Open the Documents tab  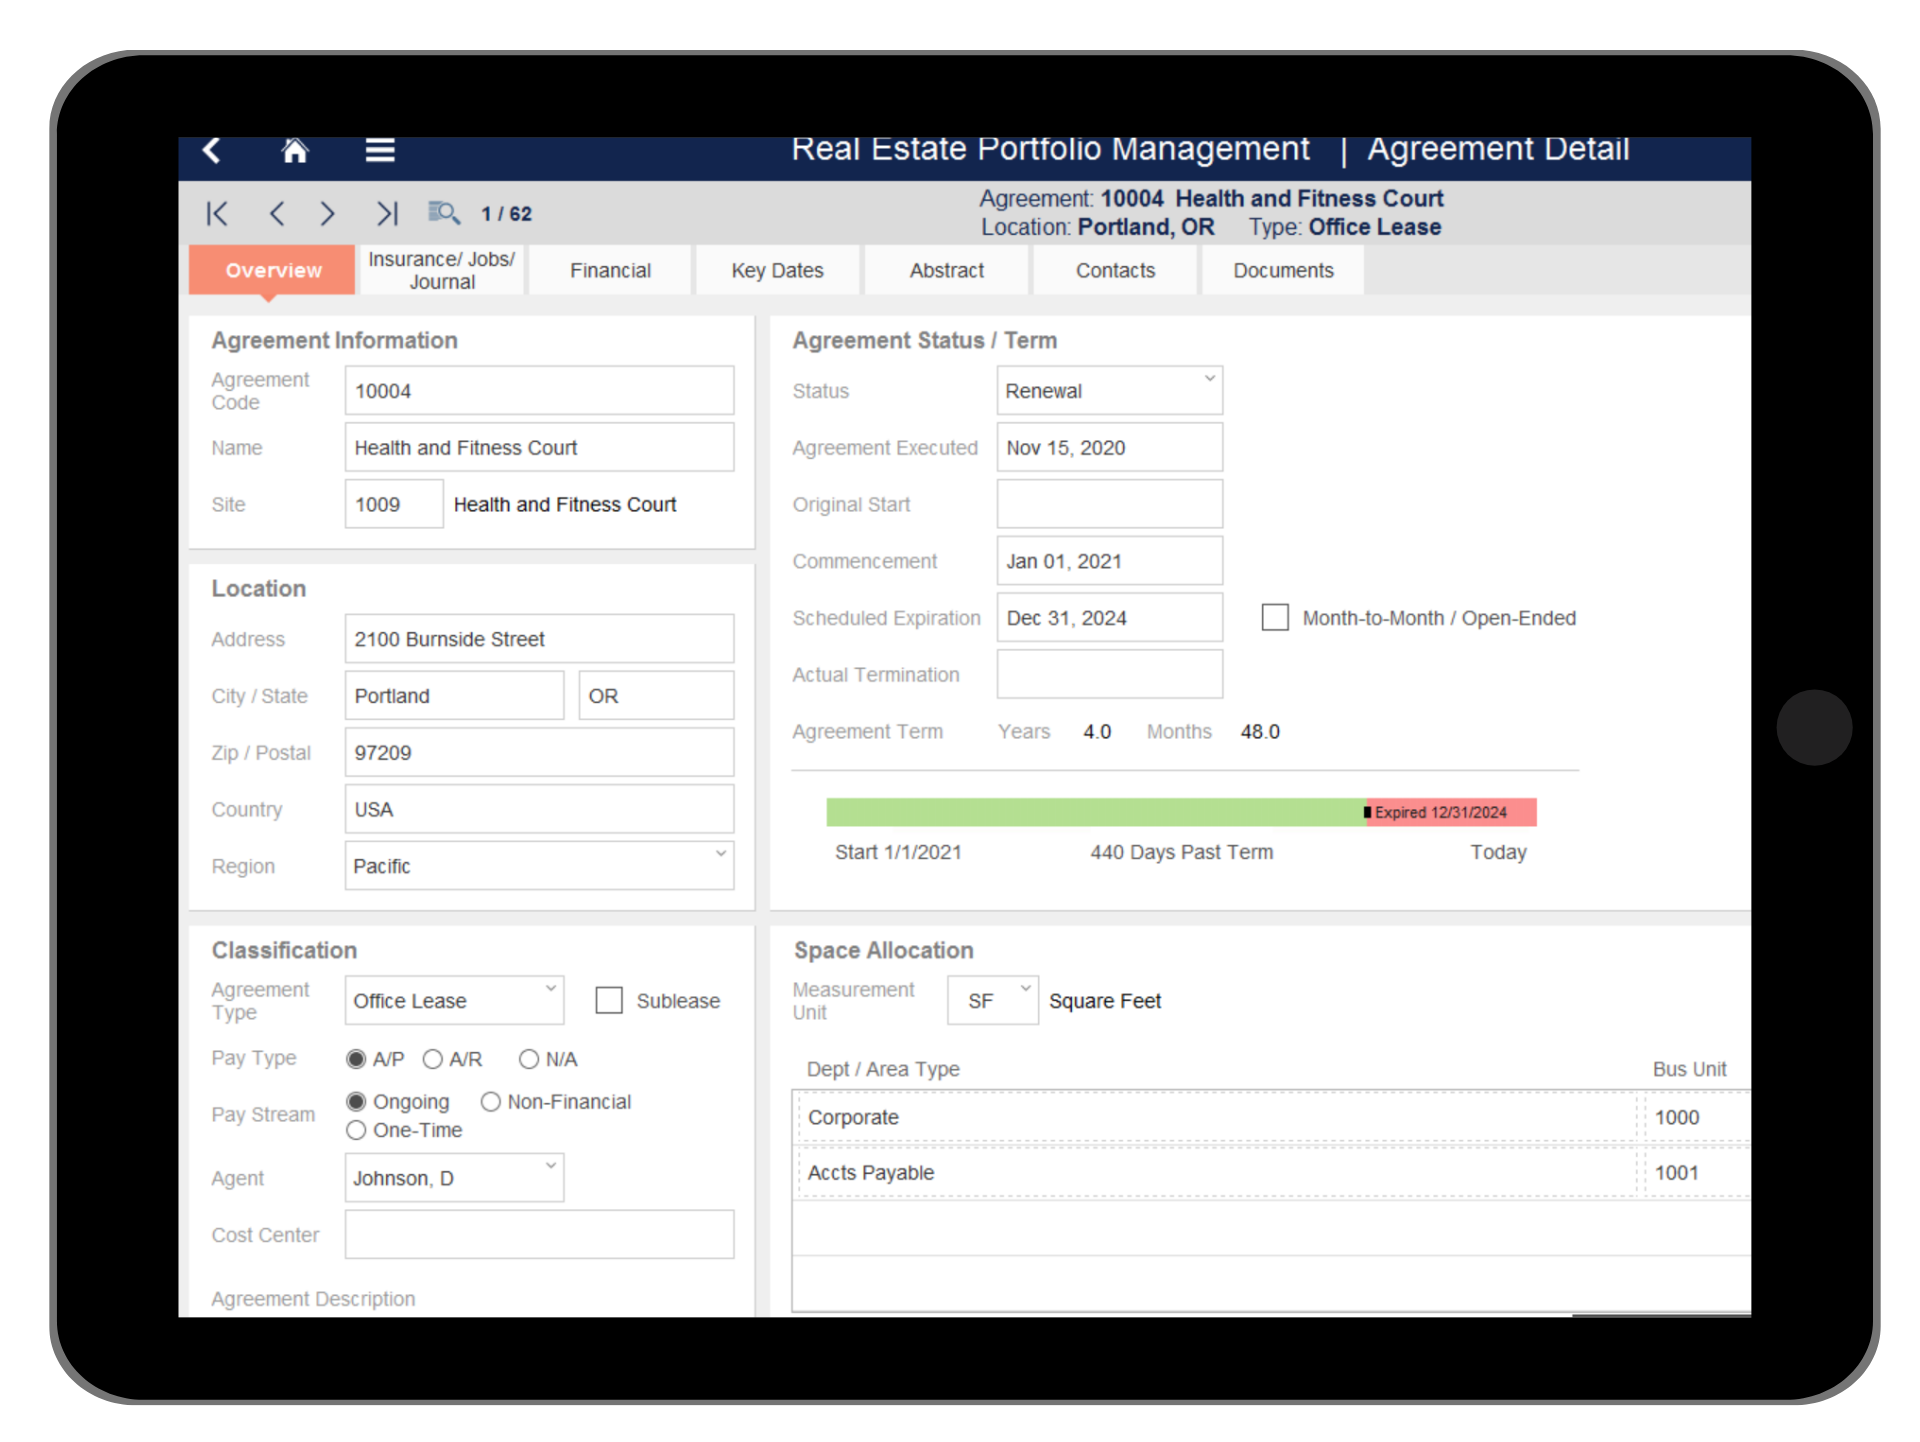click(x=1283, y=270)
